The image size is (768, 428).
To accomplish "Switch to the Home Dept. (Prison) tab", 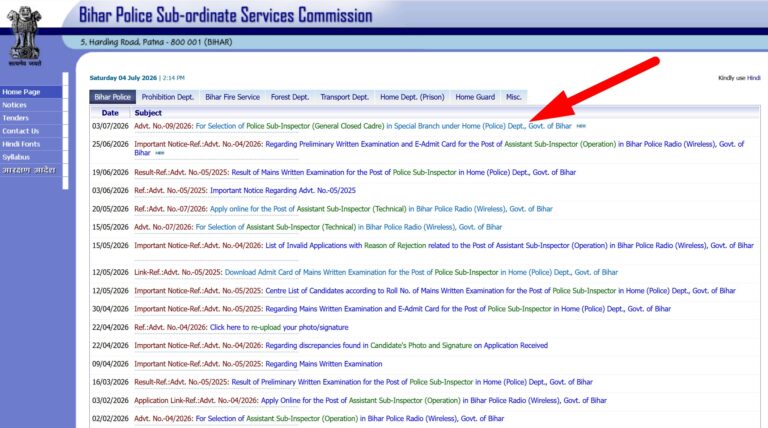I will click(x=412, y=97).
